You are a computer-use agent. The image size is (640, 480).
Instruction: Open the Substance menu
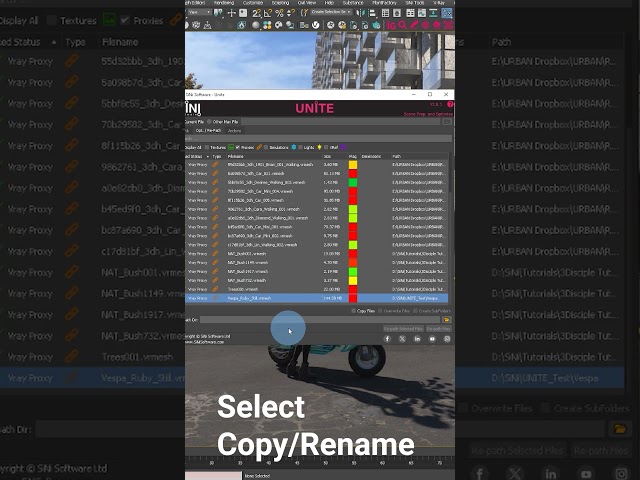coord(353,3)
